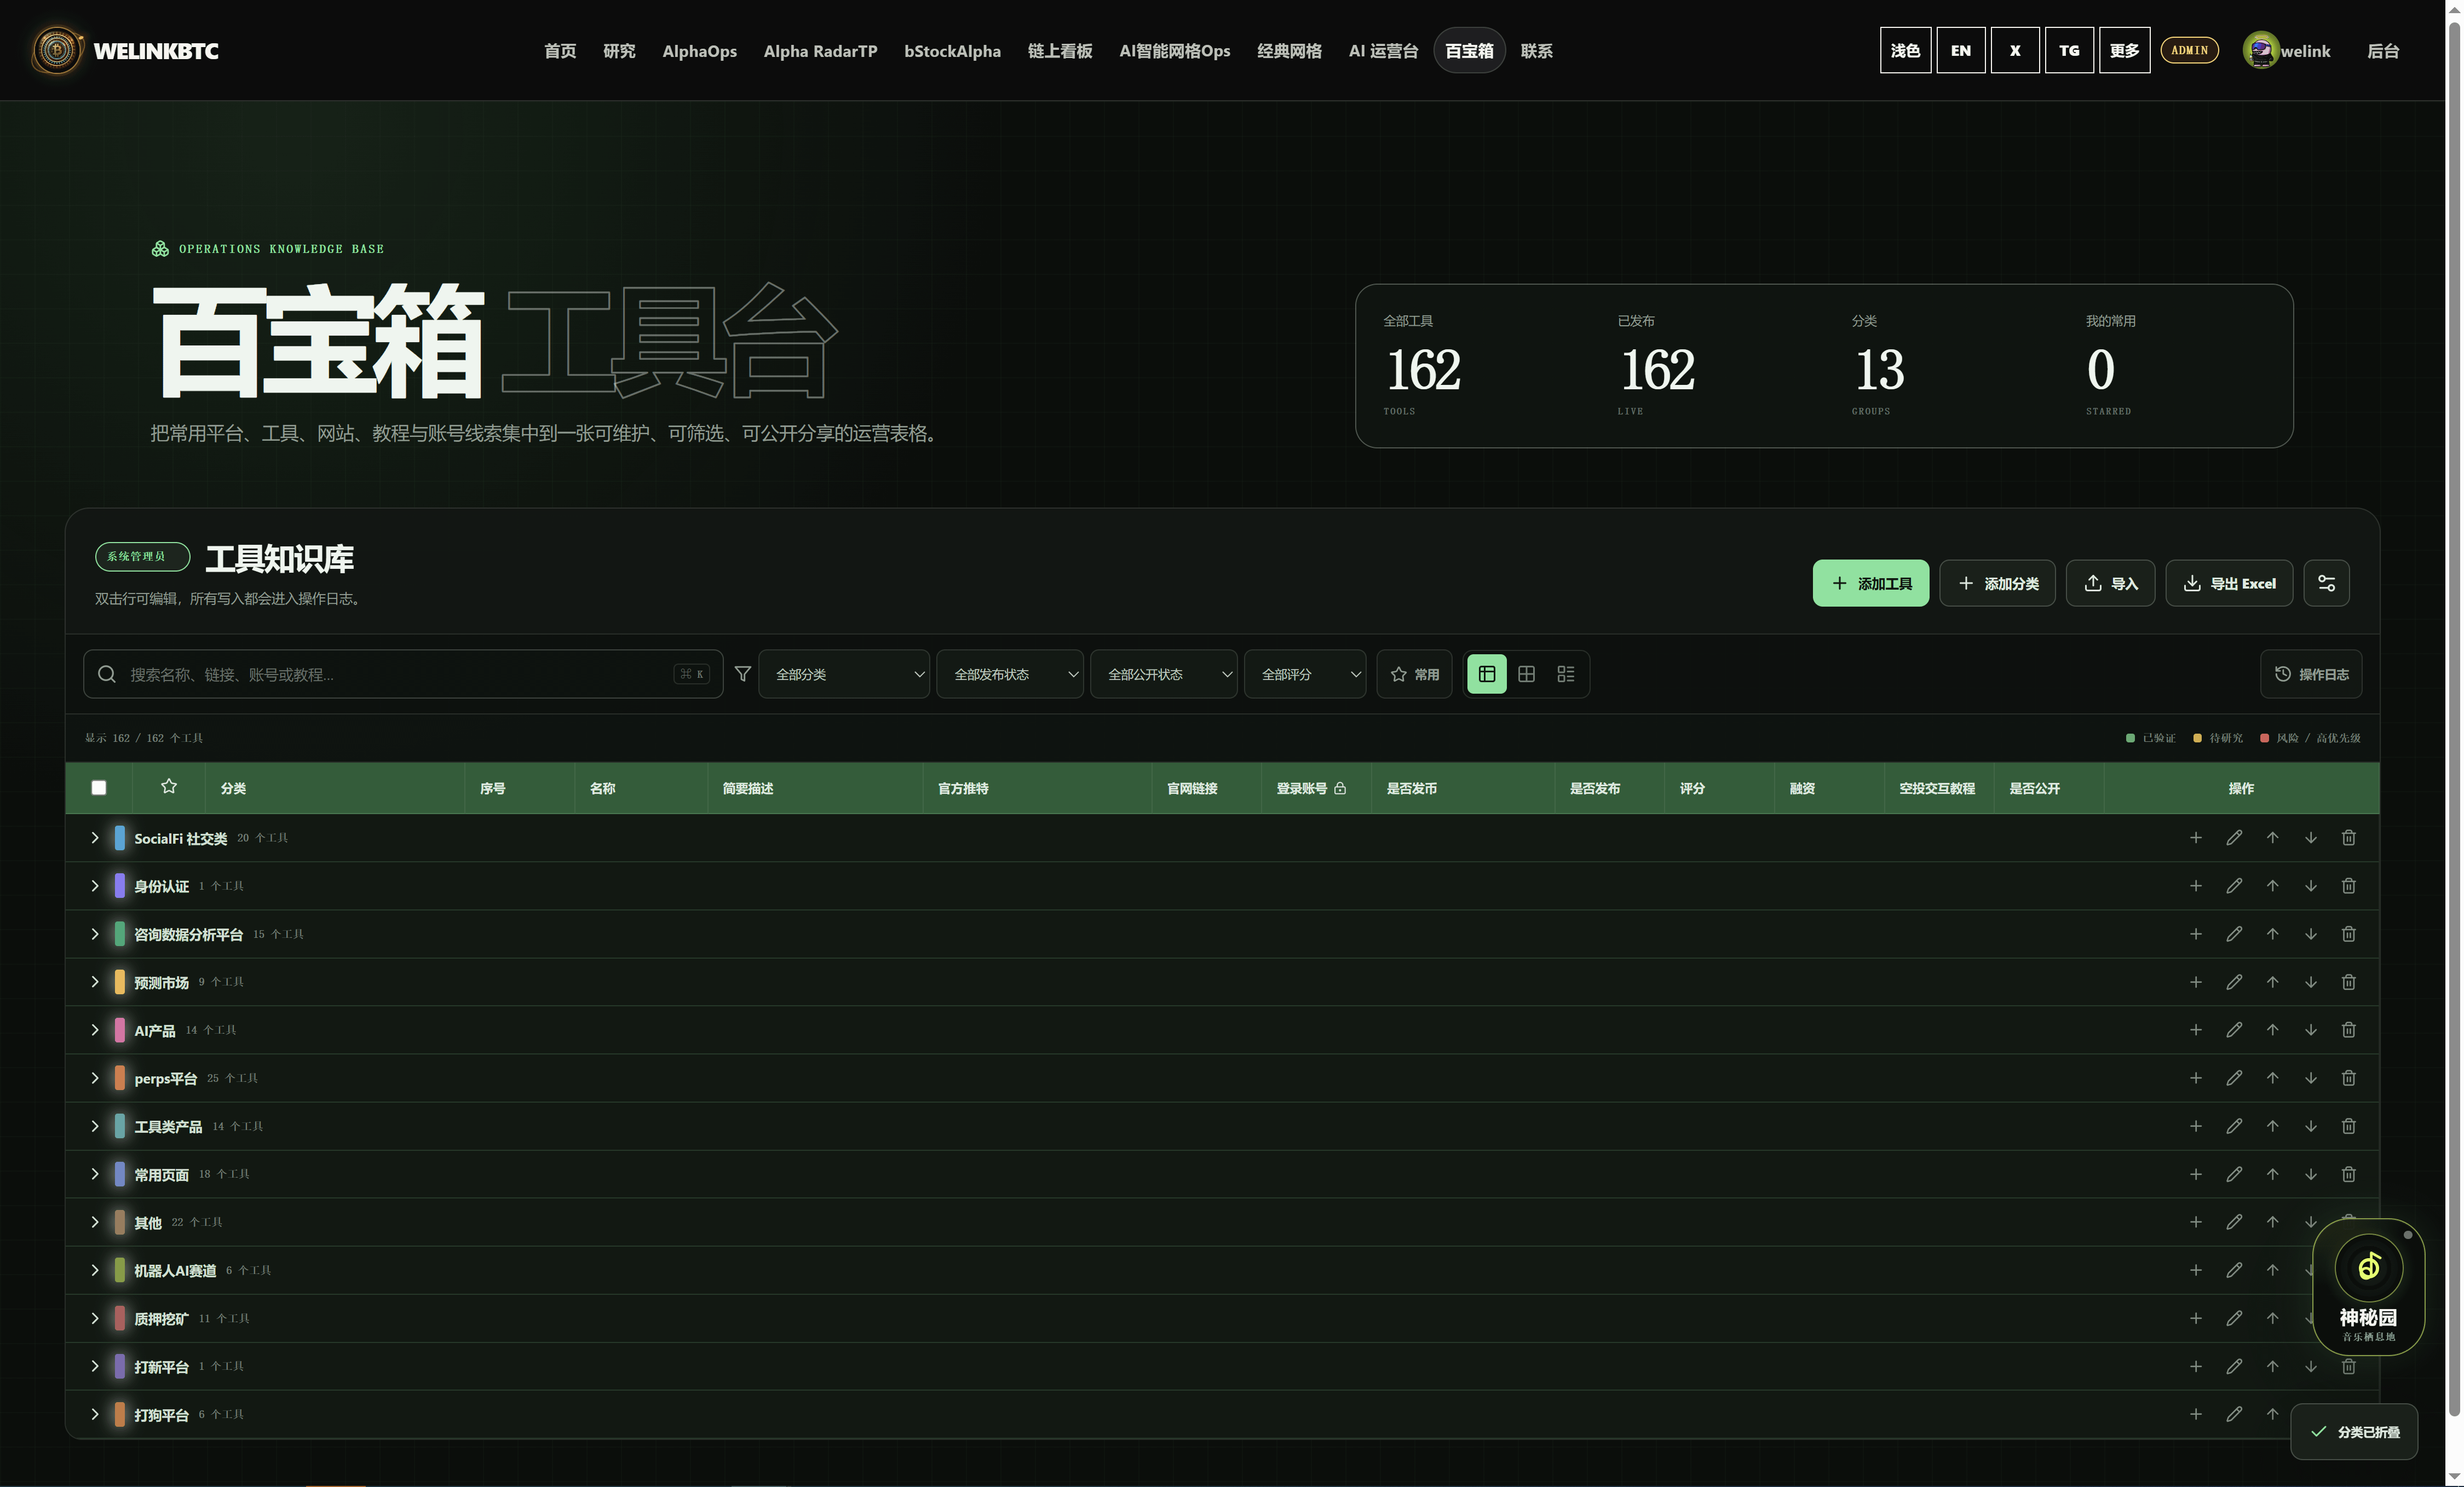
Task: Click the star icon in table header
Action: point(169,787)
